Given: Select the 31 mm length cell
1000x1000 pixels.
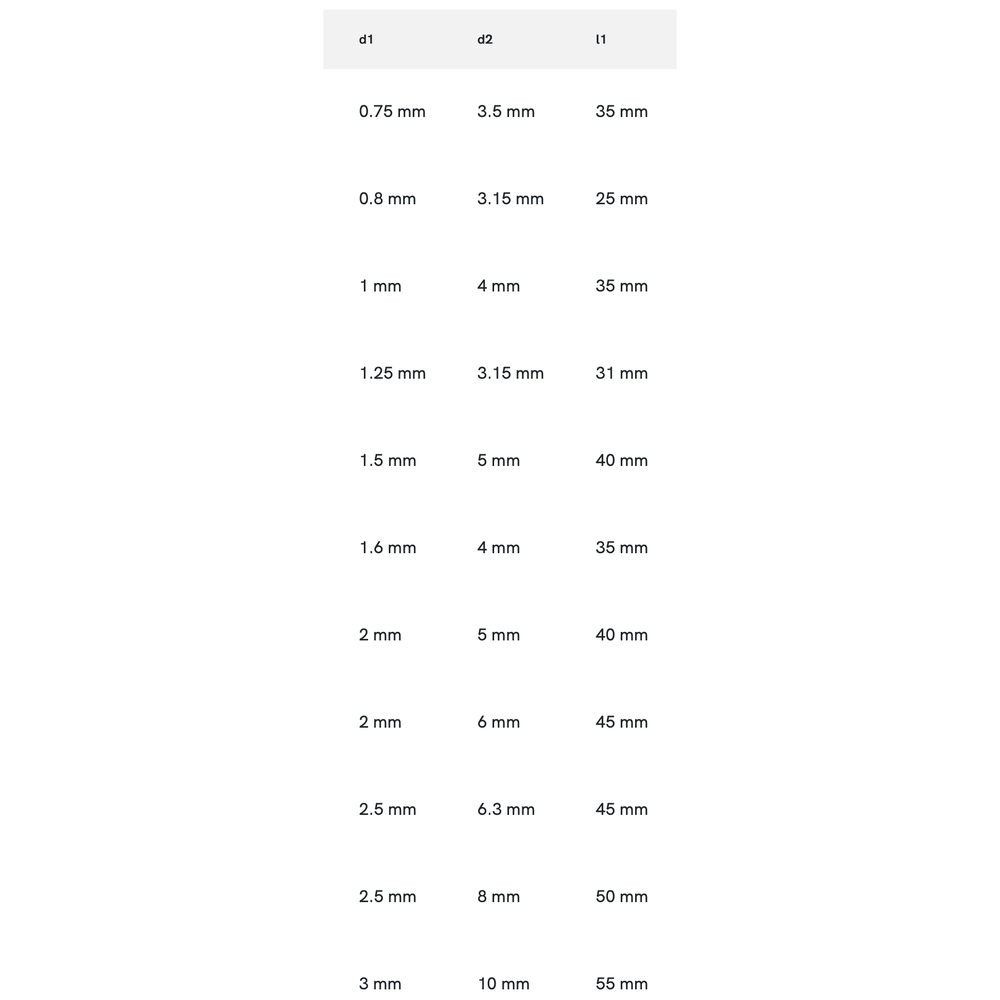Looking at the screenshot, I should pos(621,373).
